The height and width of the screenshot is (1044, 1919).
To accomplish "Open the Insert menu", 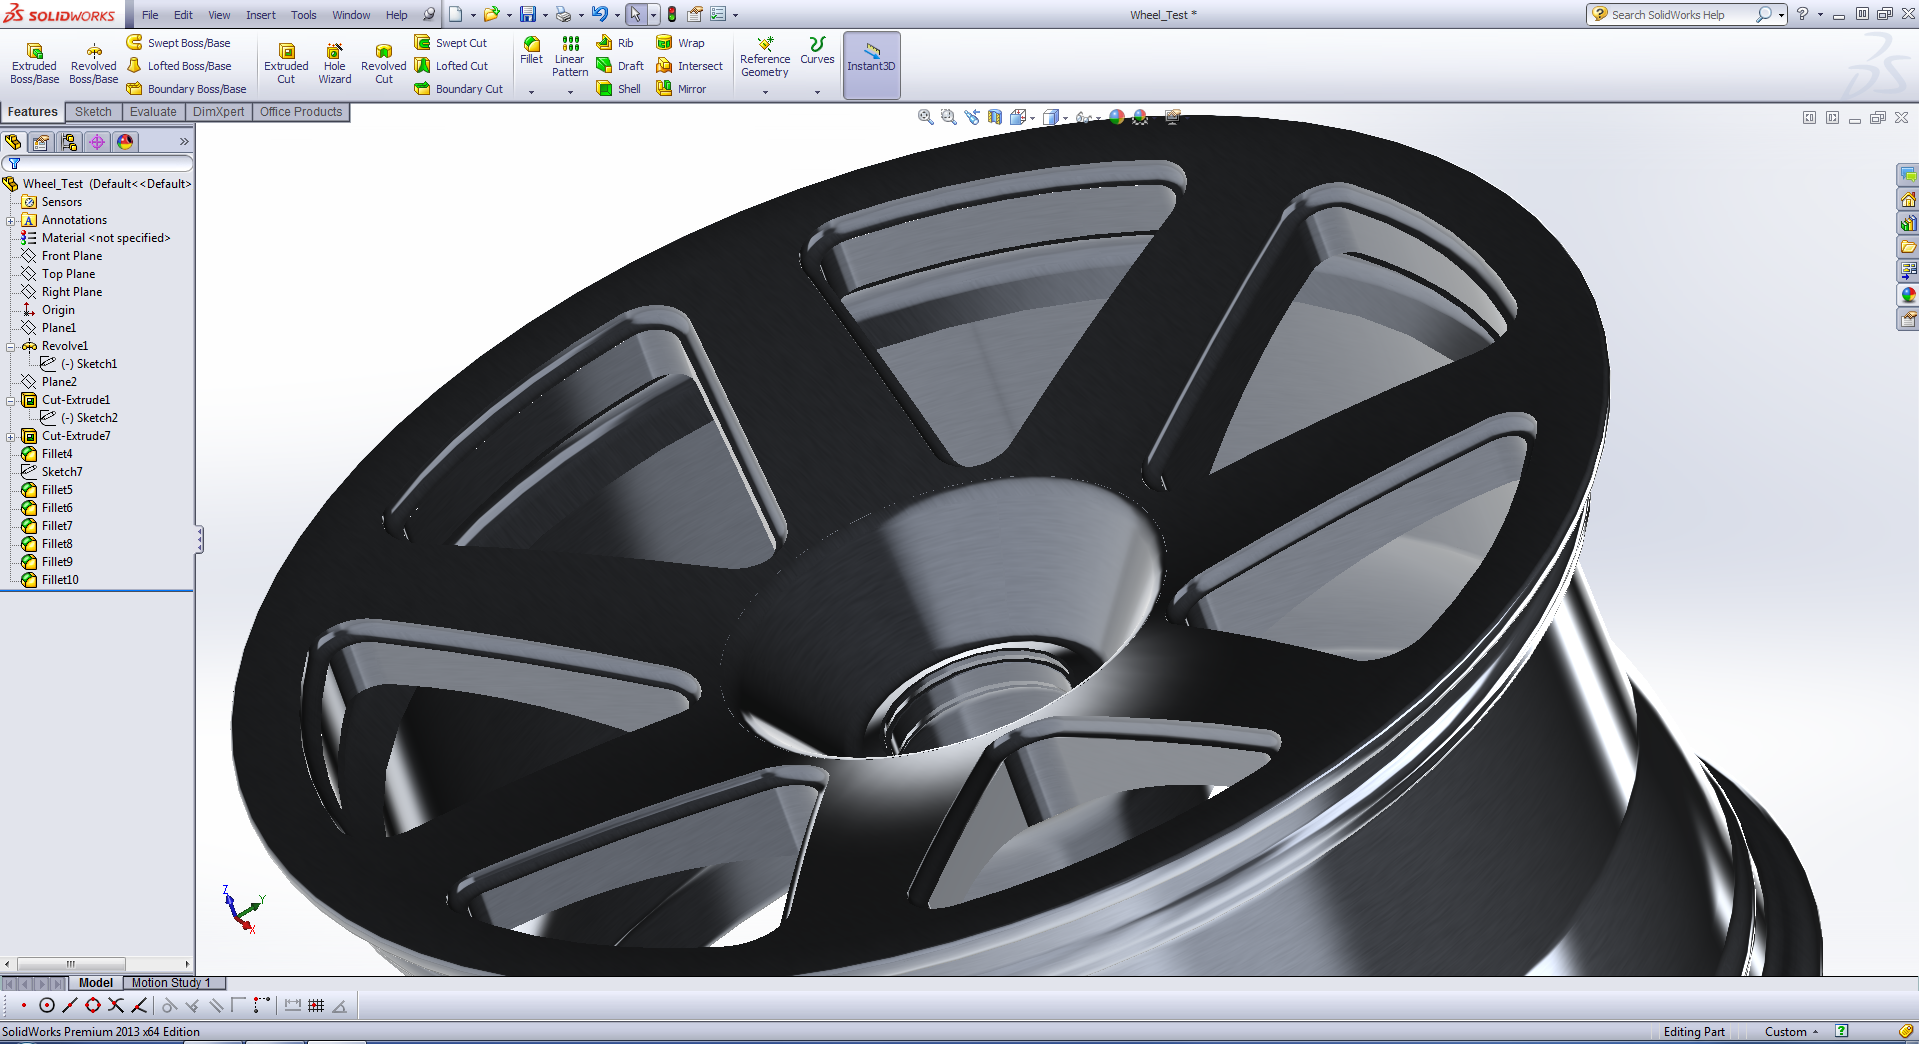I will [260, 15].
